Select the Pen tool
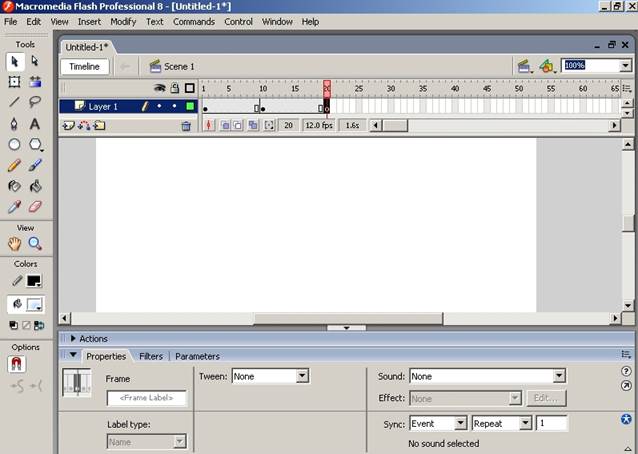 click(x=14, y=123)
